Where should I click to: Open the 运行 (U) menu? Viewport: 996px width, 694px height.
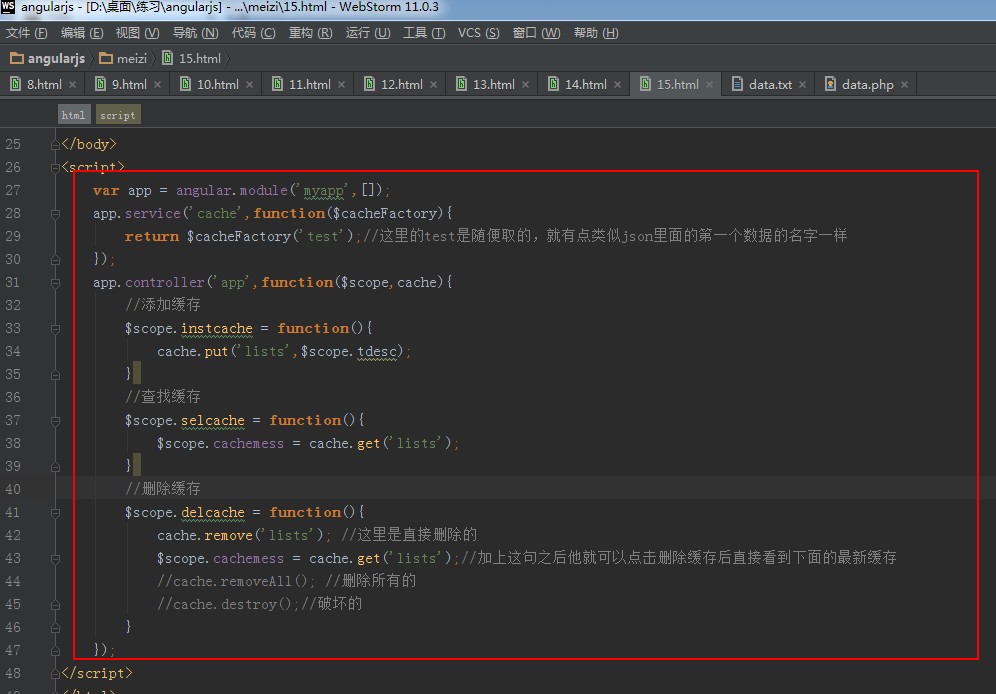(x=368, y=33)
